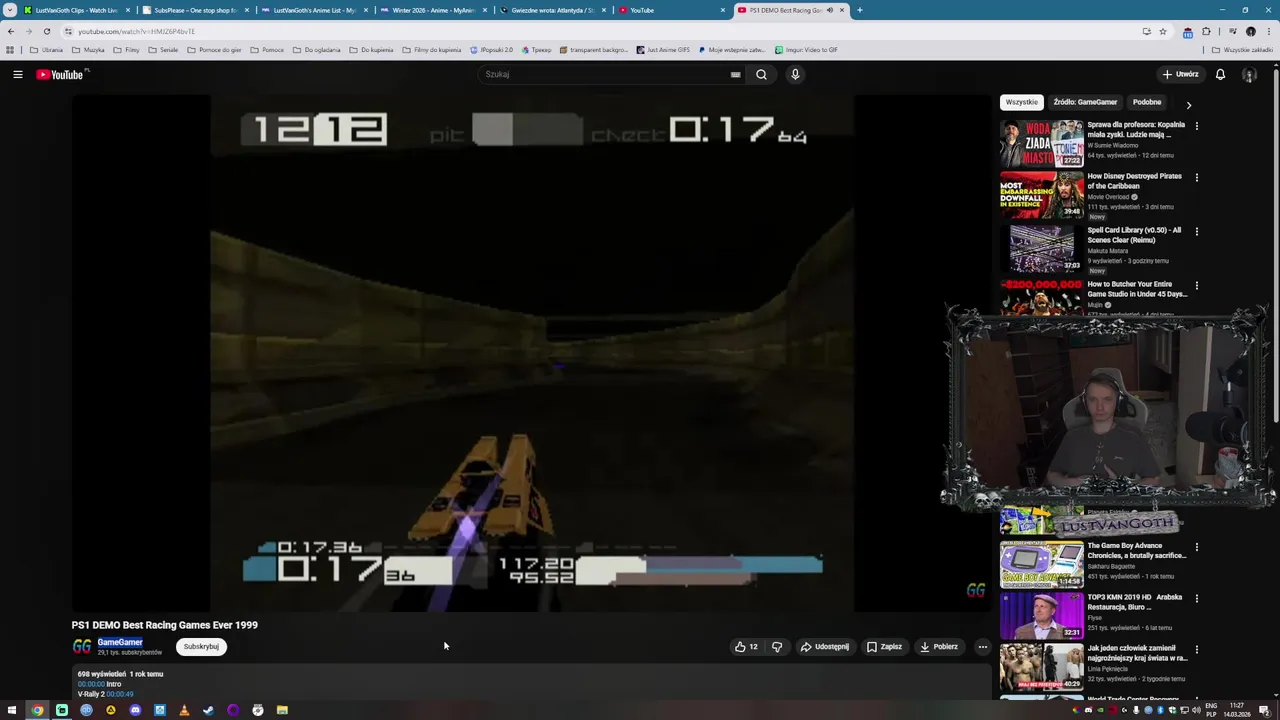1280x720 pixels.
Task: Bookmark this page with the star icon
Action: tap(1162, 31)
